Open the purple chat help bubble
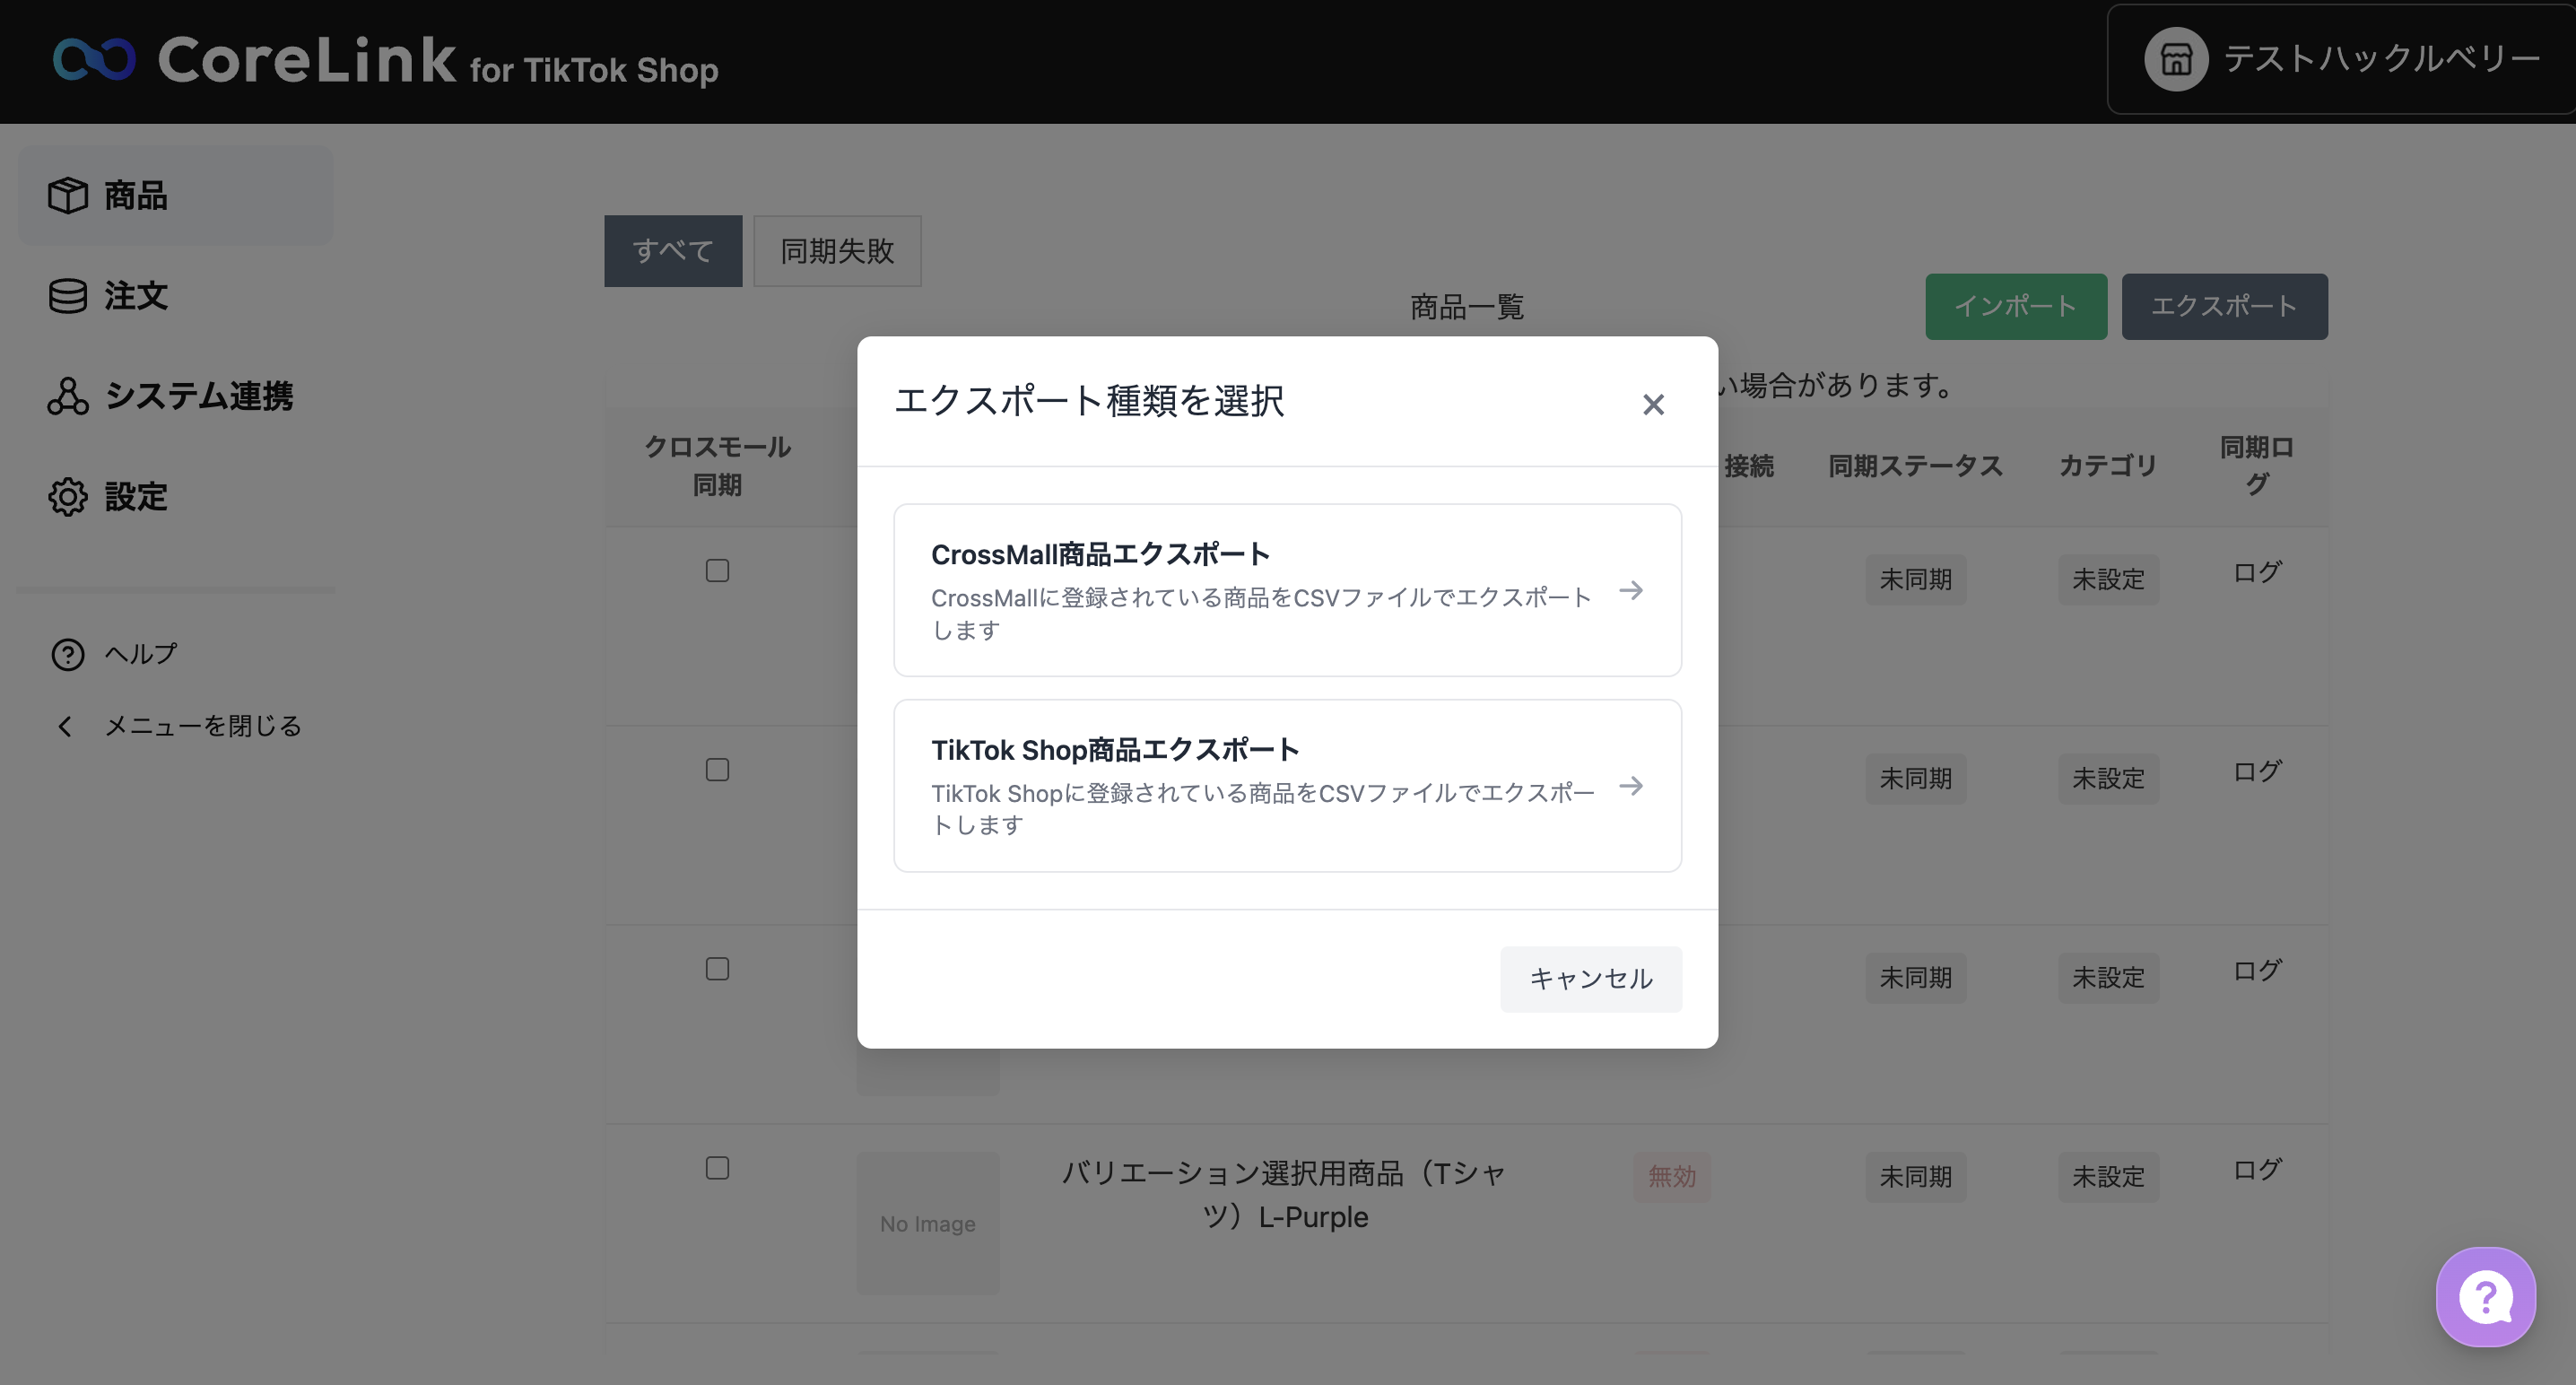This screenshot has width=2576, height=1385. (x=2485, y=1297)
